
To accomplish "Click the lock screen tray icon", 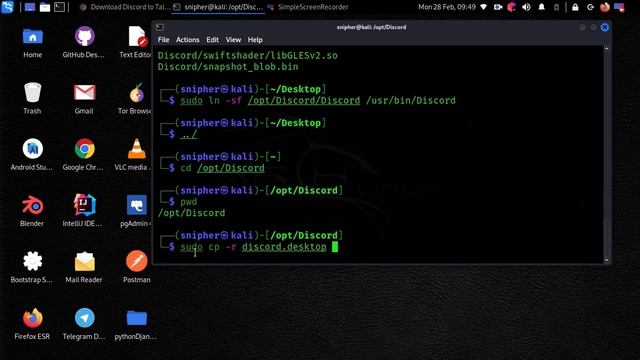I will point(575,7).
